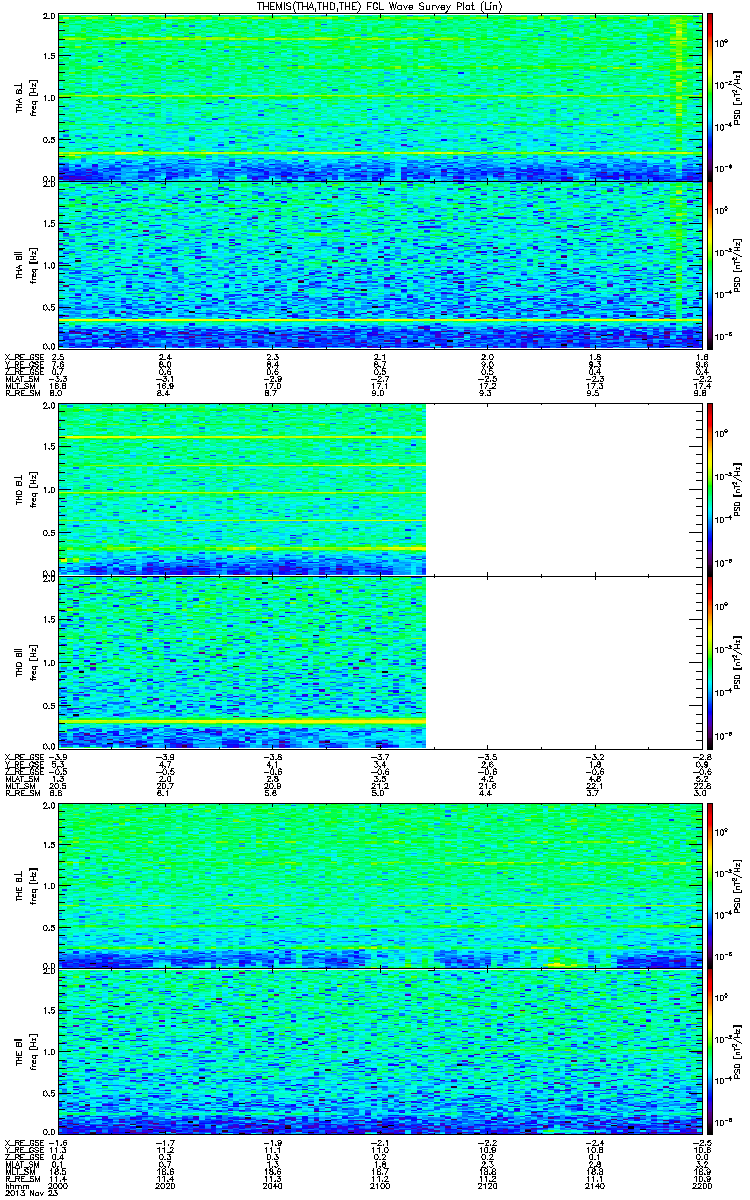The height and width of the screenshot is (1200, 750).
Task: Click the 'THA B⊥ freq [Hz]' axis label
Action: click(x=25, y=99)
